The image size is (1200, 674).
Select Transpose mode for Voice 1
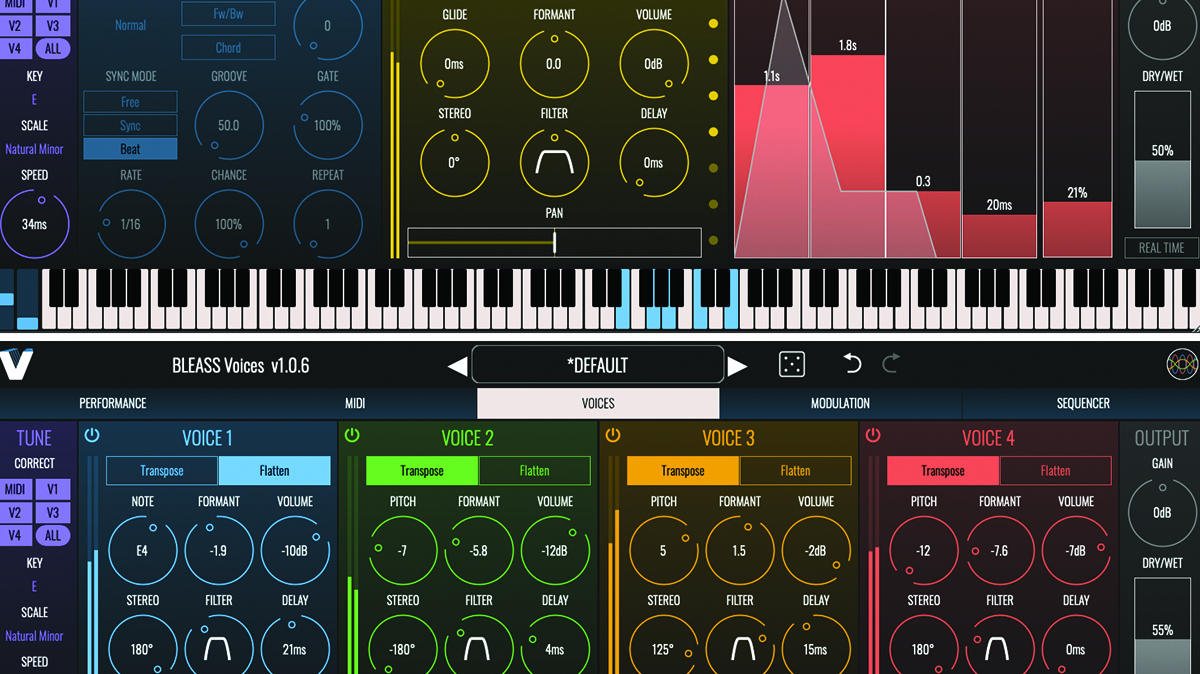coord(162,471)
